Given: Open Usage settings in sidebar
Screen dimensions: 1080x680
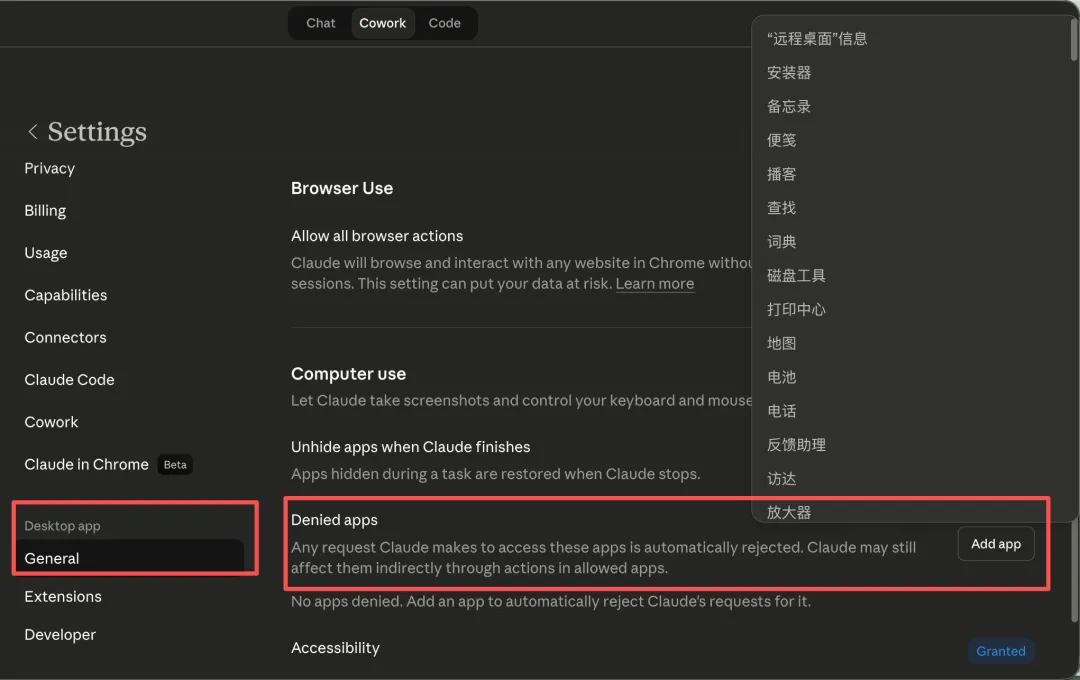Looking at the screenshot, I should (x=46, y=253).
